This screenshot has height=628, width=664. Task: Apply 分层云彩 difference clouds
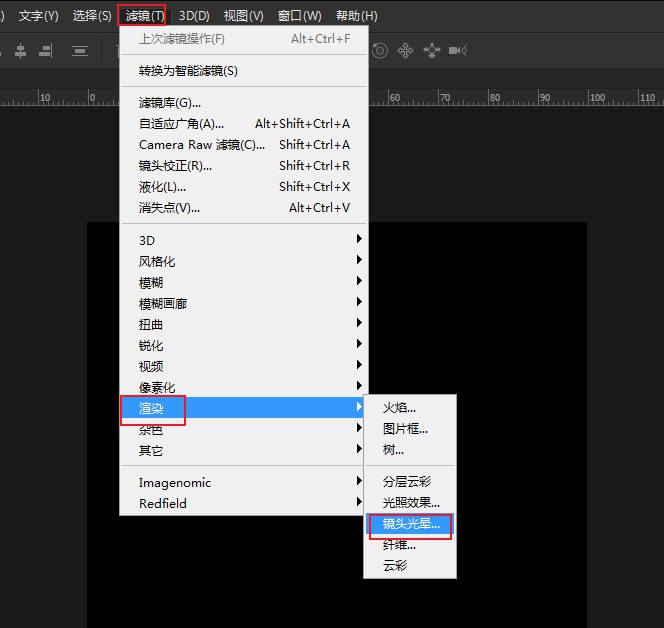click(x=410, y=481)
